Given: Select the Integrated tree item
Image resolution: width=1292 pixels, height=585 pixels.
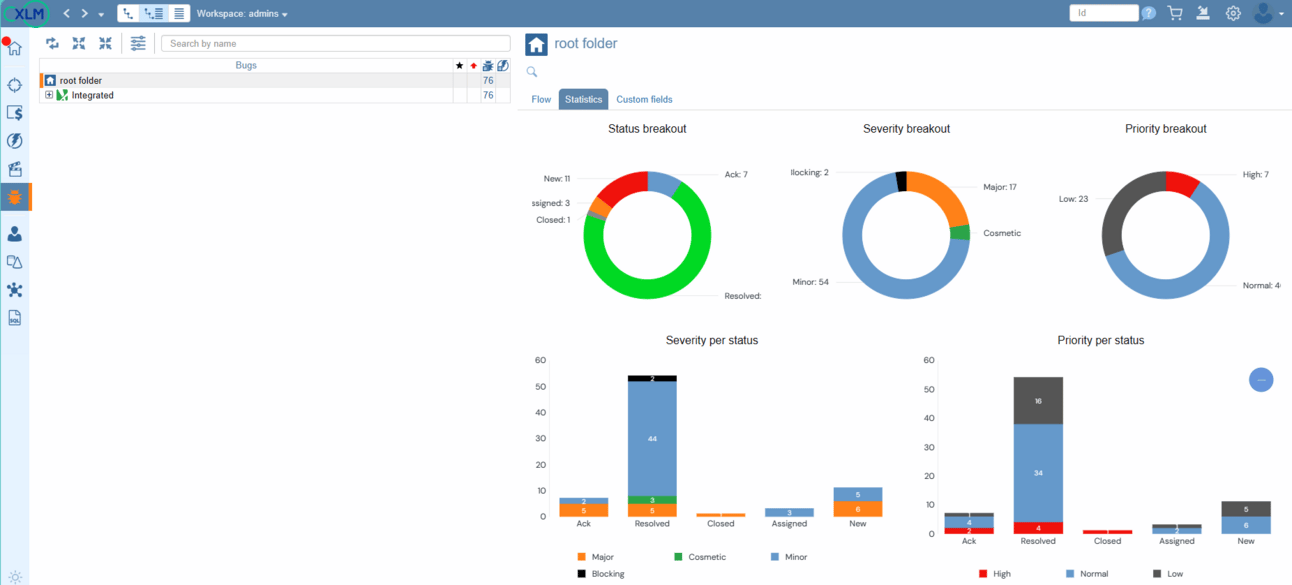Looking at the screenshot, I should click(92, 95).
